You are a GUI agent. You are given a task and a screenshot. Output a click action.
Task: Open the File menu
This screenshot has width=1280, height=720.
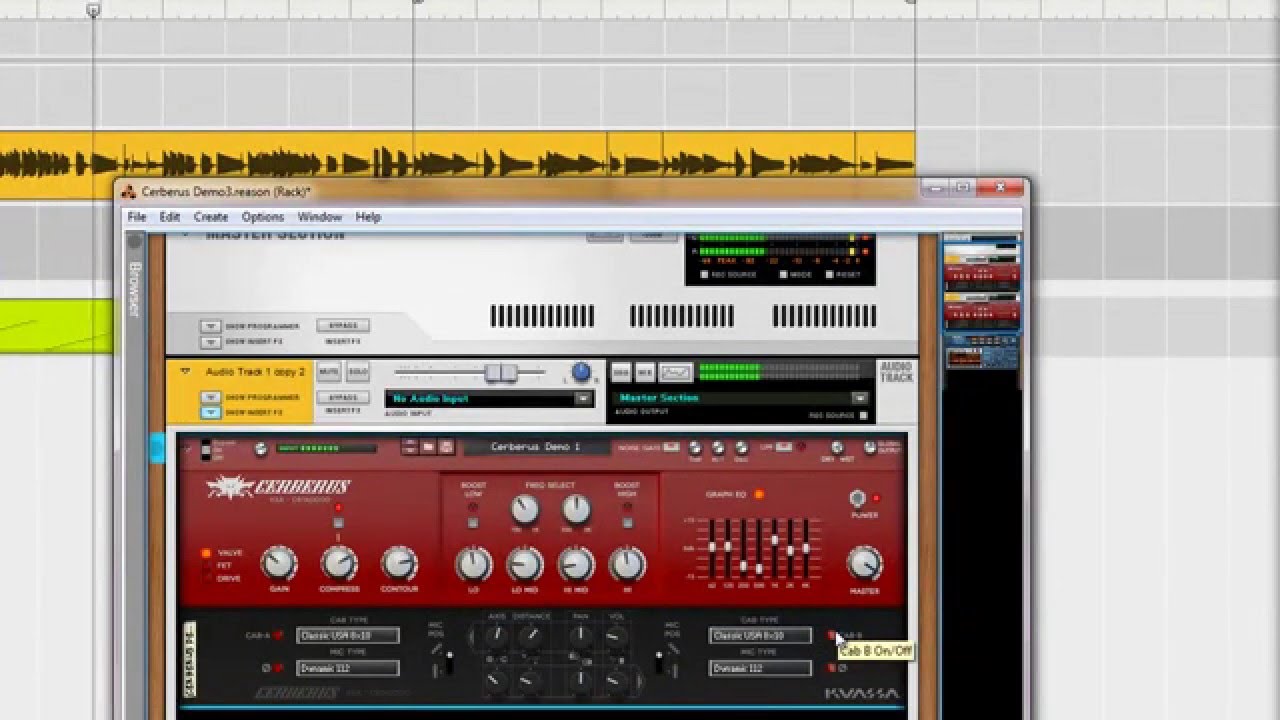point(137,217)
